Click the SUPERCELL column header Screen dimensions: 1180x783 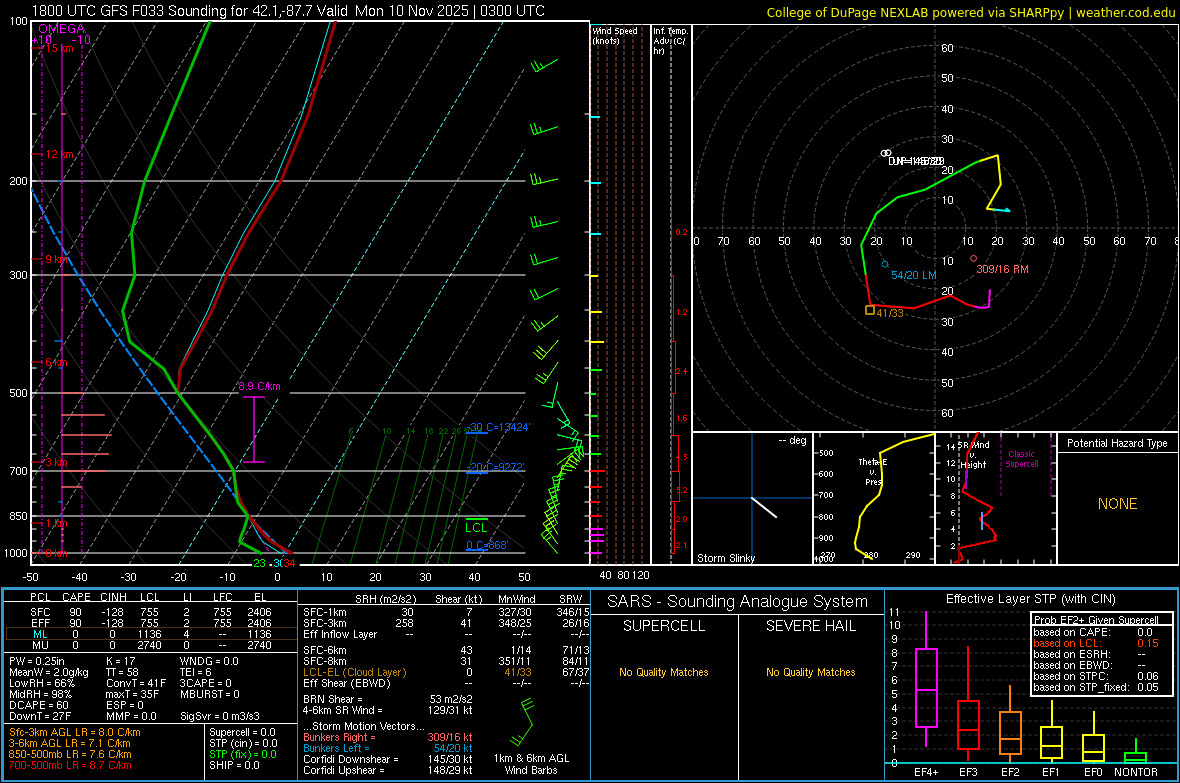coord(664,626)
